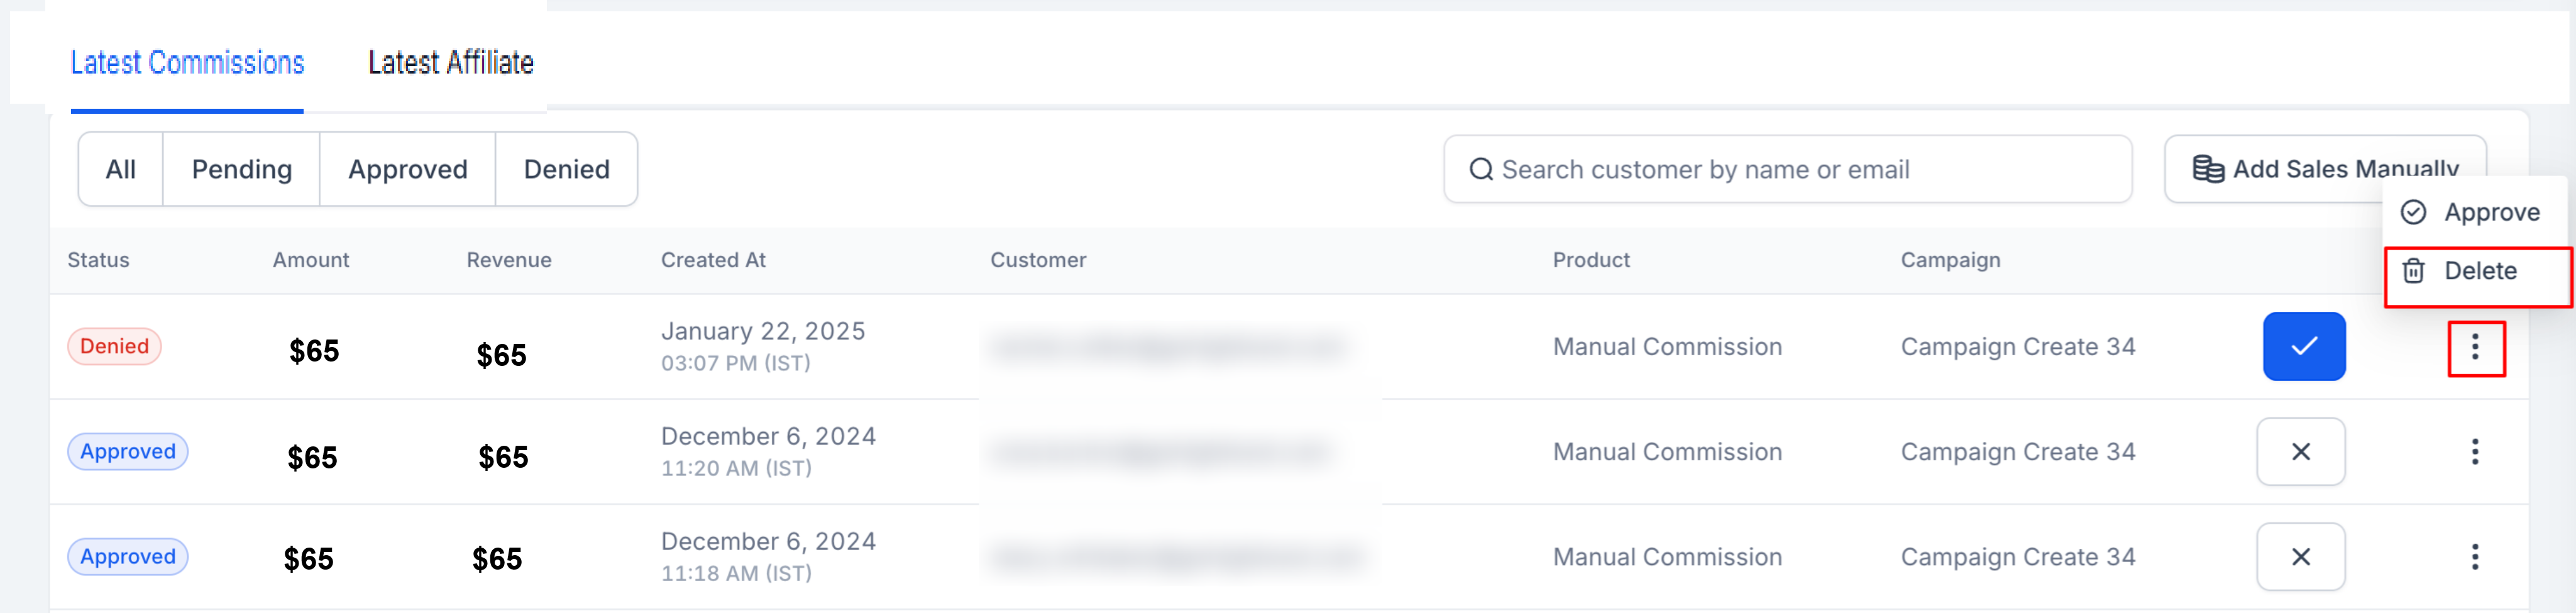
Task: Open three-dot menu for the 11:20 AM commission
Action: (2475, 451)
